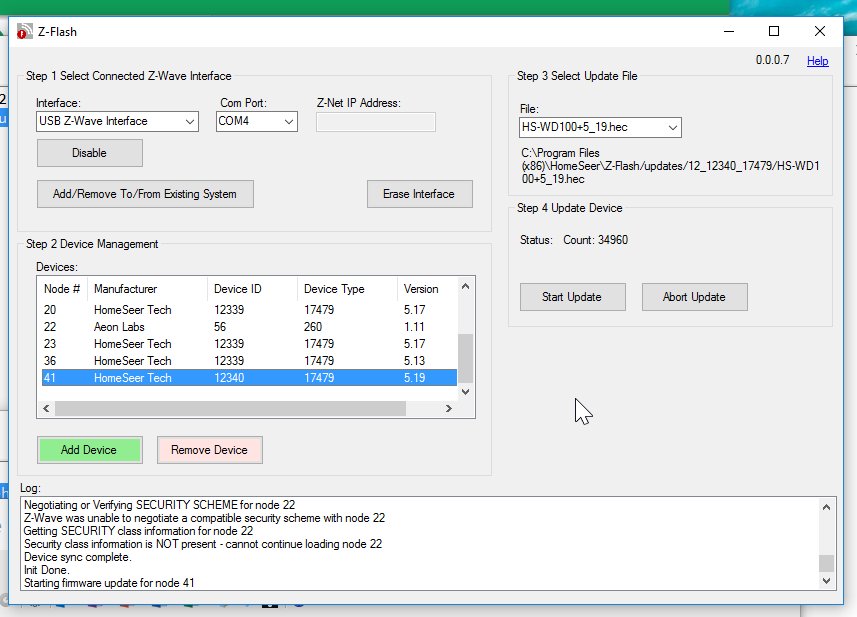Click log line 'Device sync complete.'

pyautogui.click(x=78, y=557)
